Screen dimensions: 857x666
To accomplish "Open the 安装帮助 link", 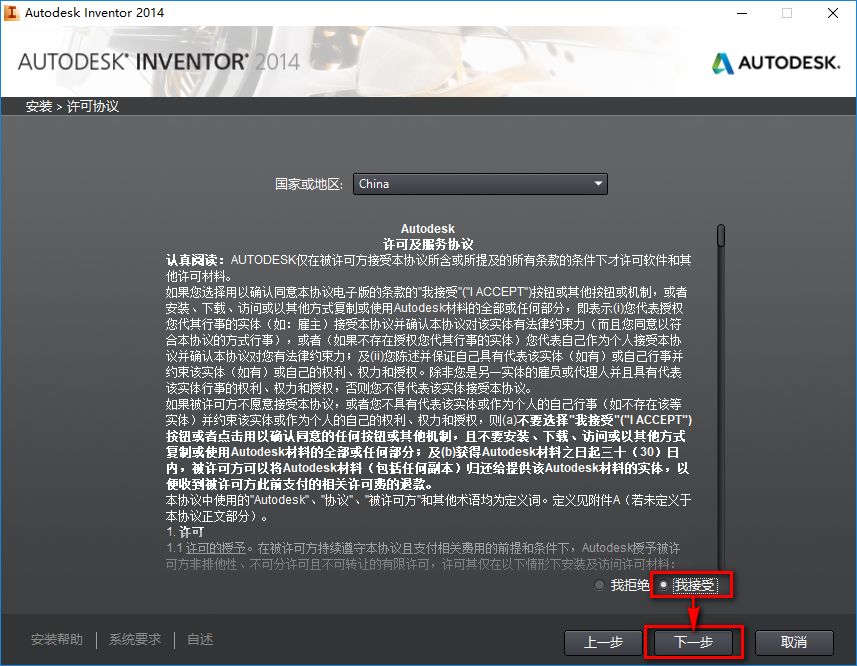I will coord(59,638).
